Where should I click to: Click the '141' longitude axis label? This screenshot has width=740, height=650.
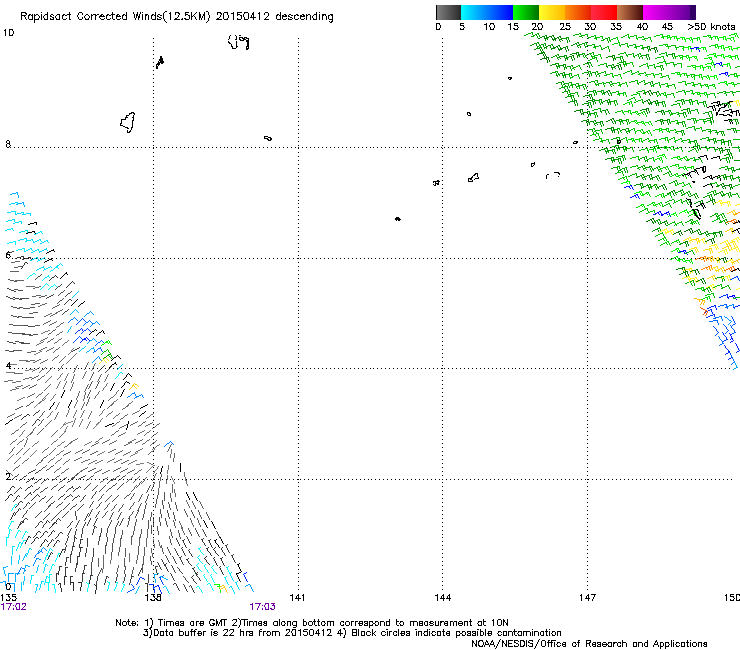297,598
